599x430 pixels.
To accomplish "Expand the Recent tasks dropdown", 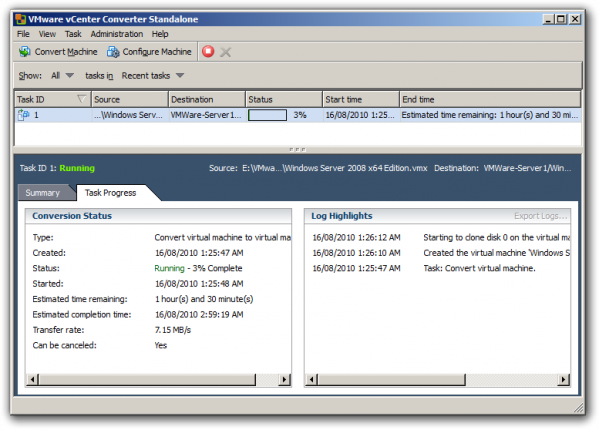I will 153,76.
